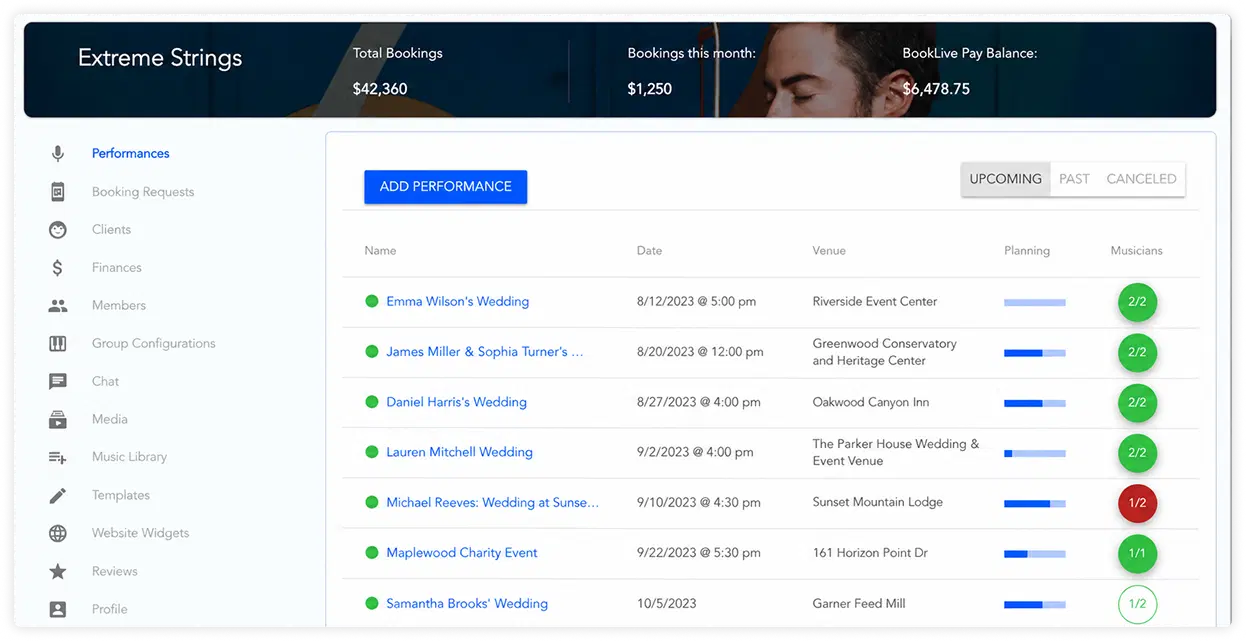Click the Website Widgets globe icon

point(58,534)
